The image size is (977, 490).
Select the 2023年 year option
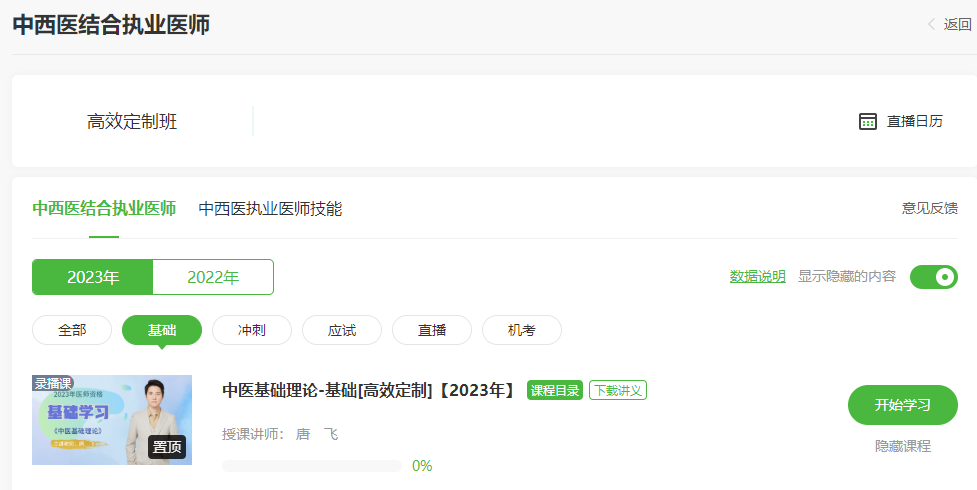(x=93, y=277)
